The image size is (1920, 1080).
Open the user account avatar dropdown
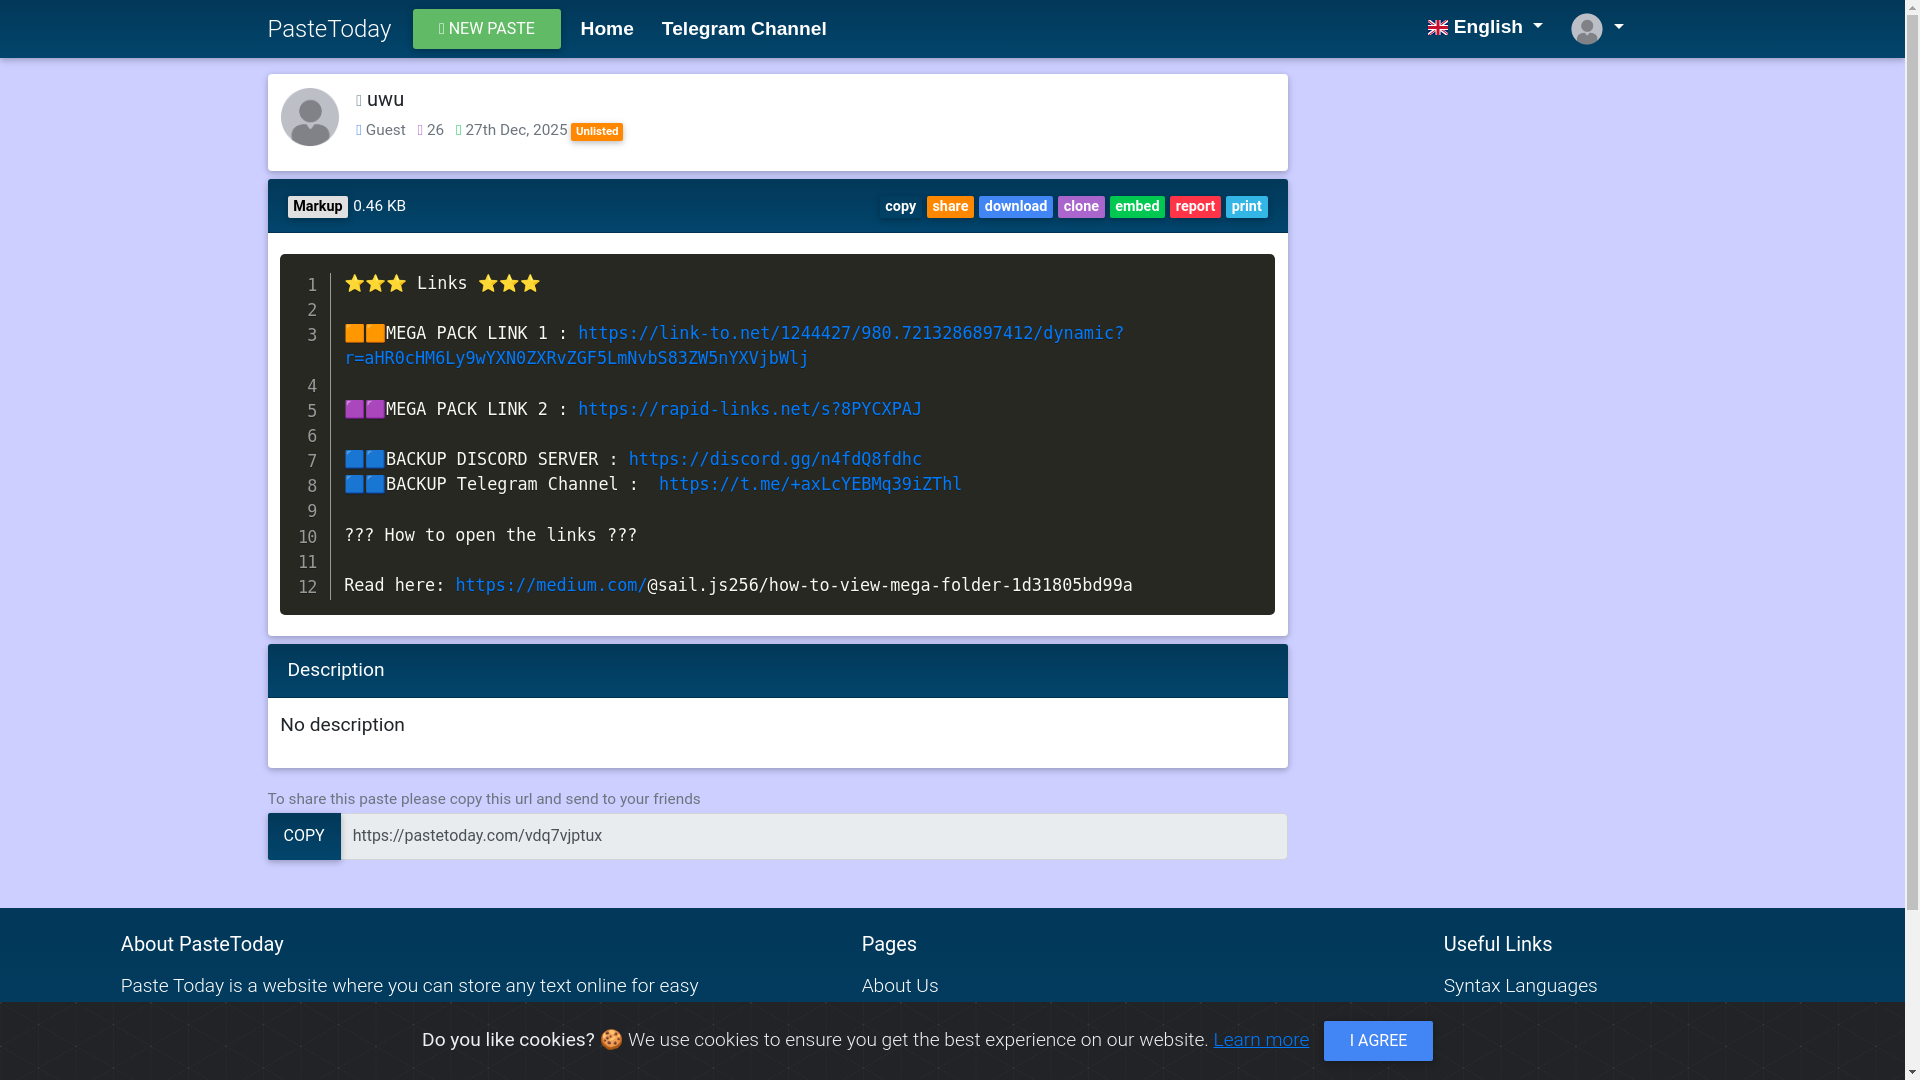tap(1597, 28)
